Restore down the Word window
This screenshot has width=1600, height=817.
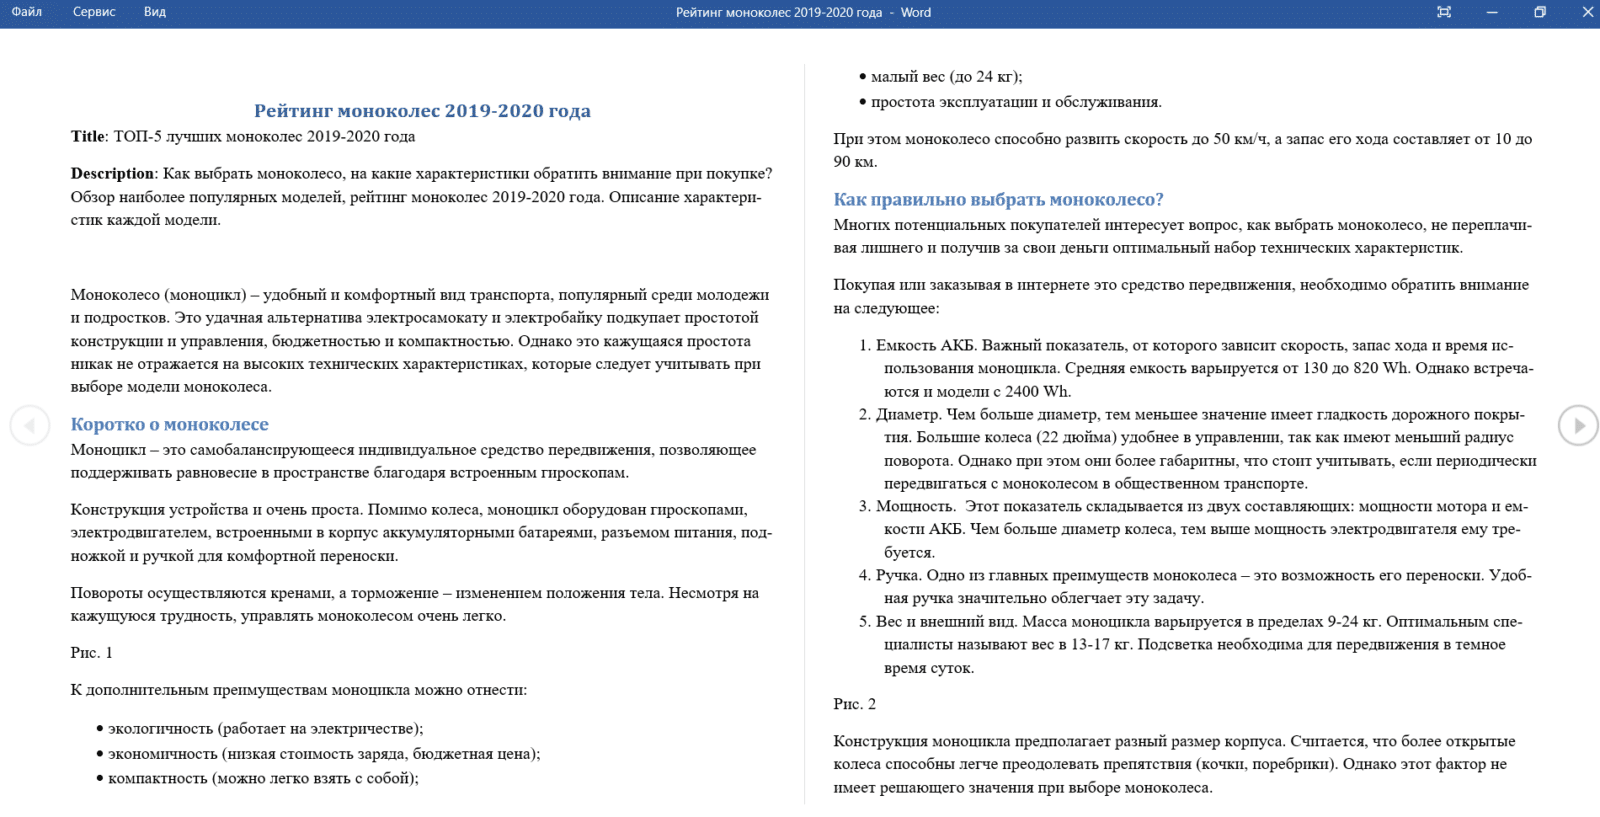pos(1540,12)
